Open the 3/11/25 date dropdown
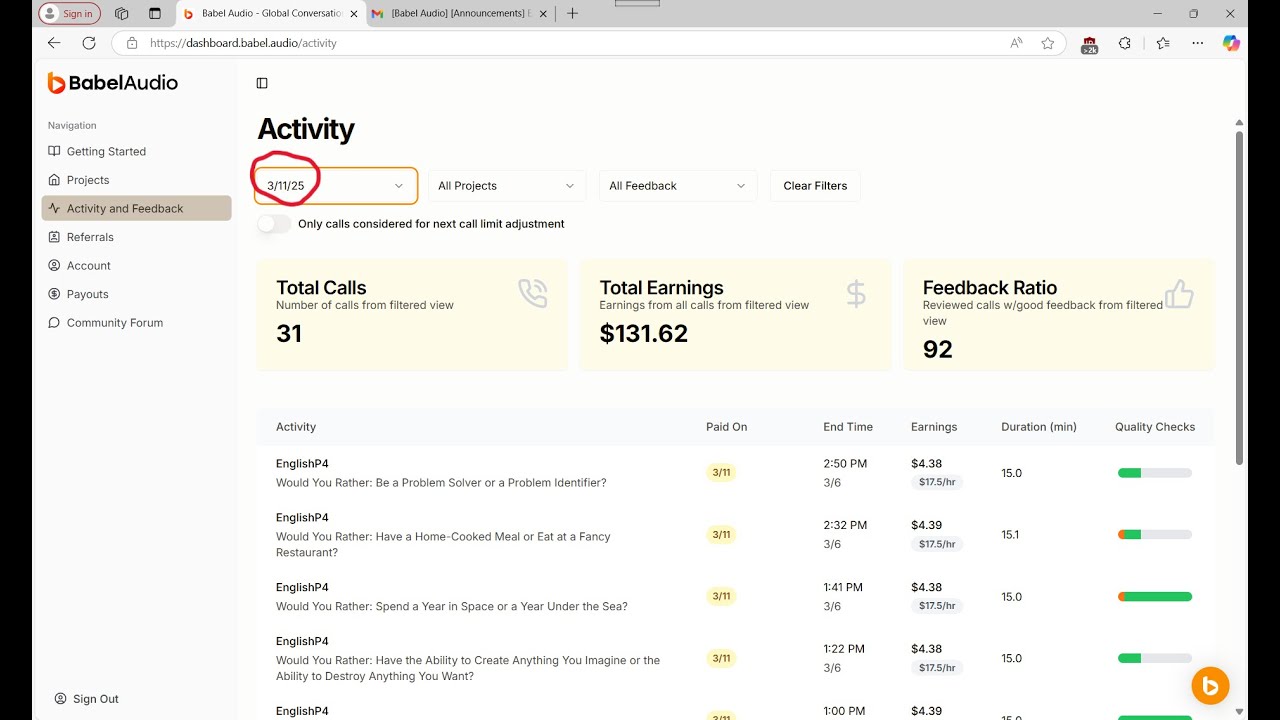1280x720 pixels. (336, 186)
